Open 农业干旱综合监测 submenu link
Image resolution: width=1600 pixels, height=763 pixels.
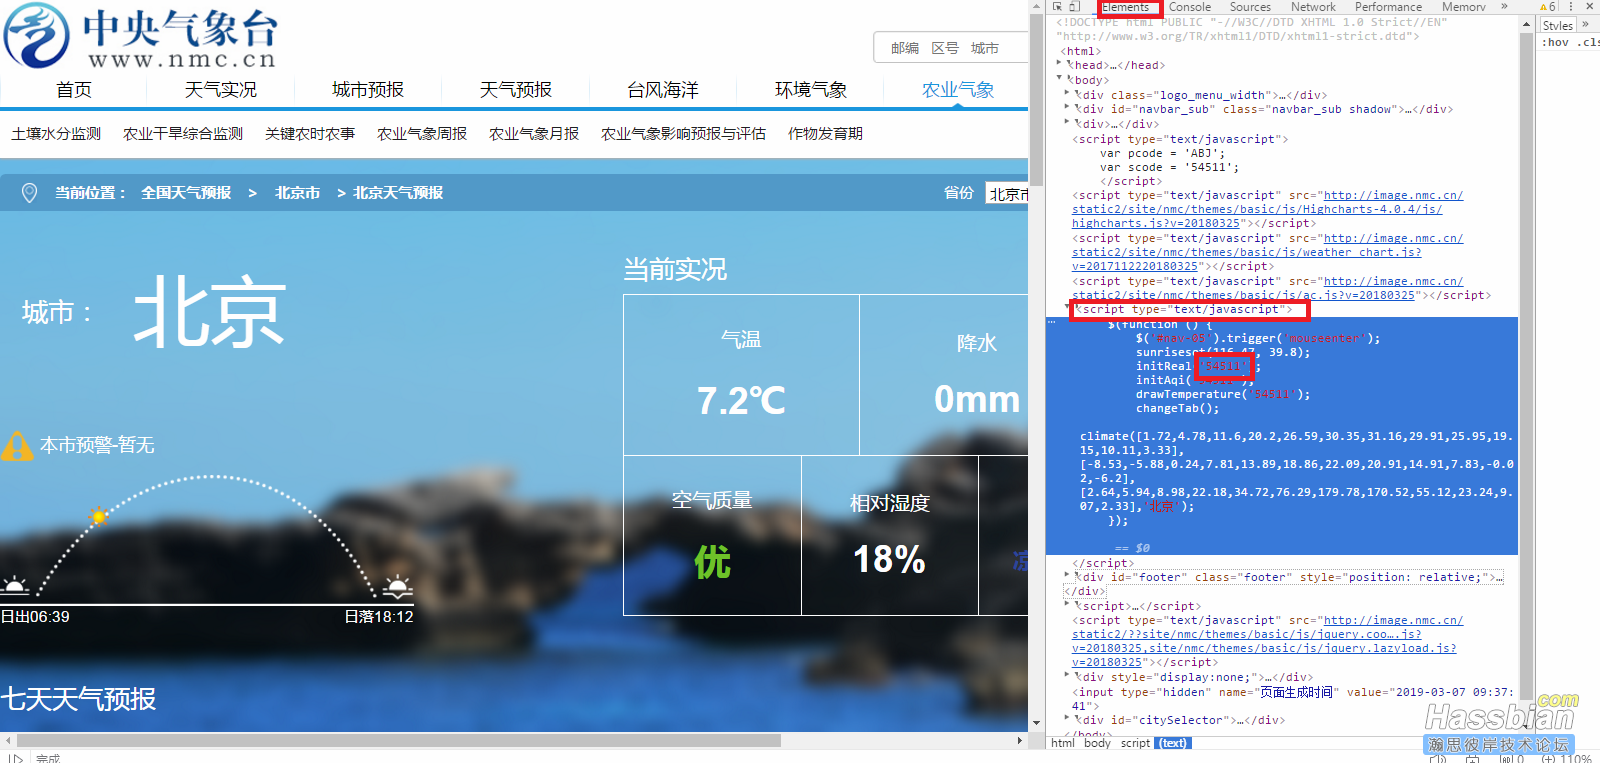[x=183, y=134]
